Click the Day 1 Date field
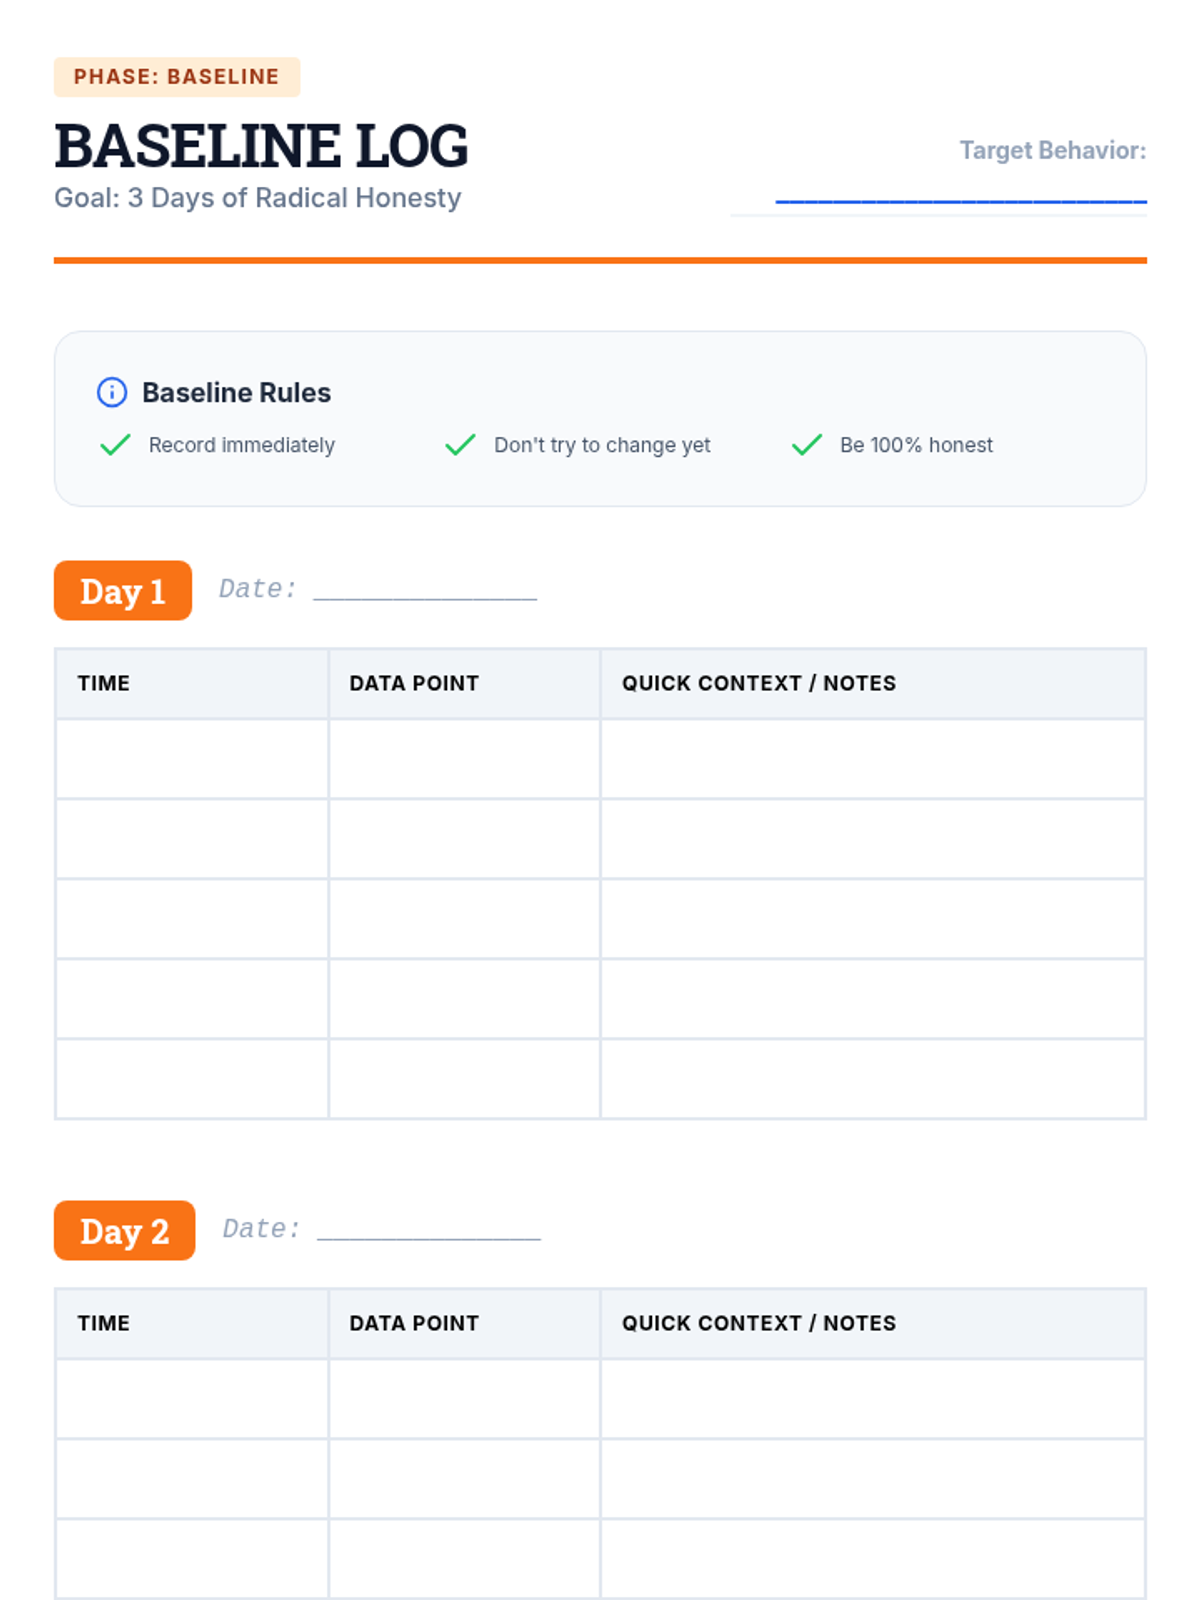 pyautogui.click(x=425, y=588)
